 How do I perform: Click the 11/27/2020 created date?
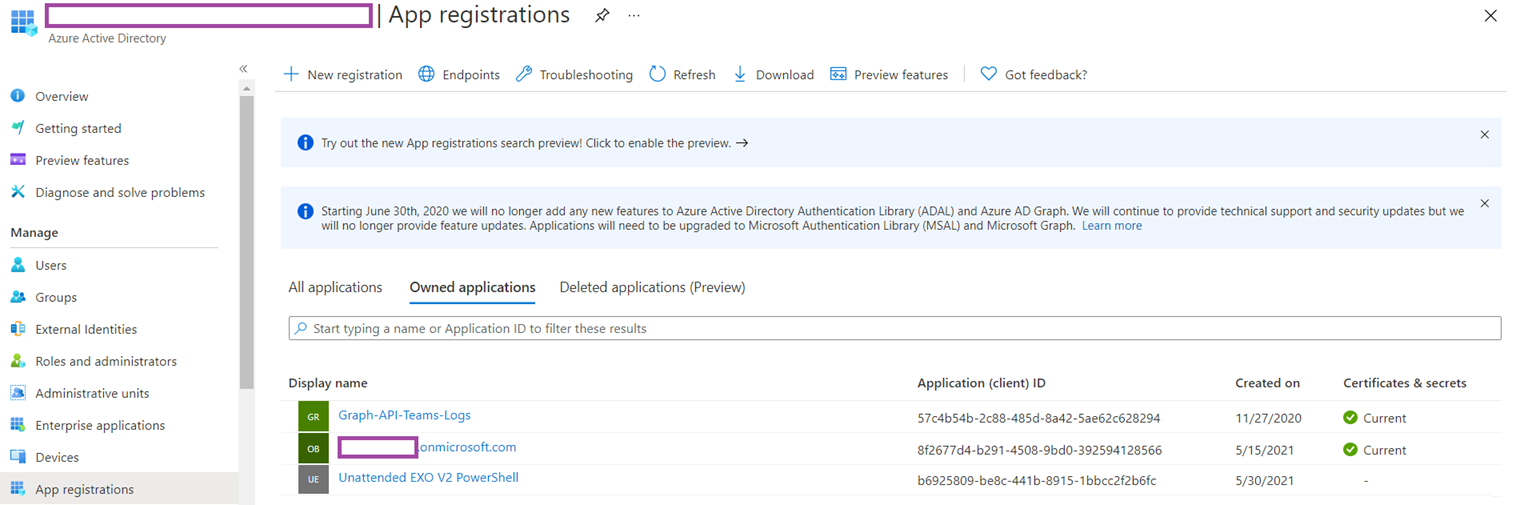(x=1268, y=418)
